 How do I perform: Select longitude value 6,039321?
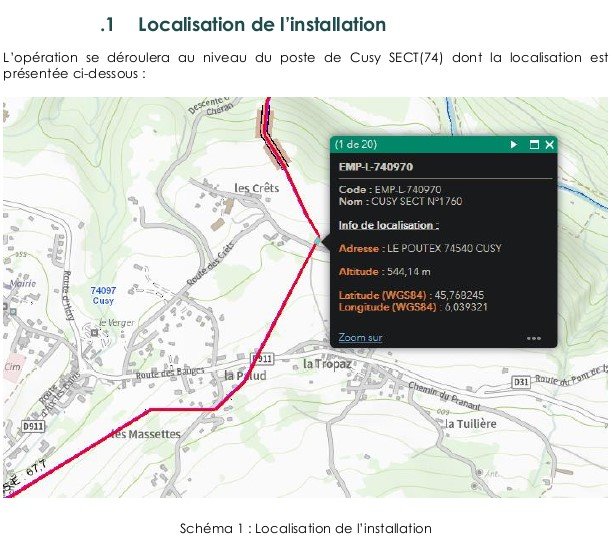(x=466, y=307)
